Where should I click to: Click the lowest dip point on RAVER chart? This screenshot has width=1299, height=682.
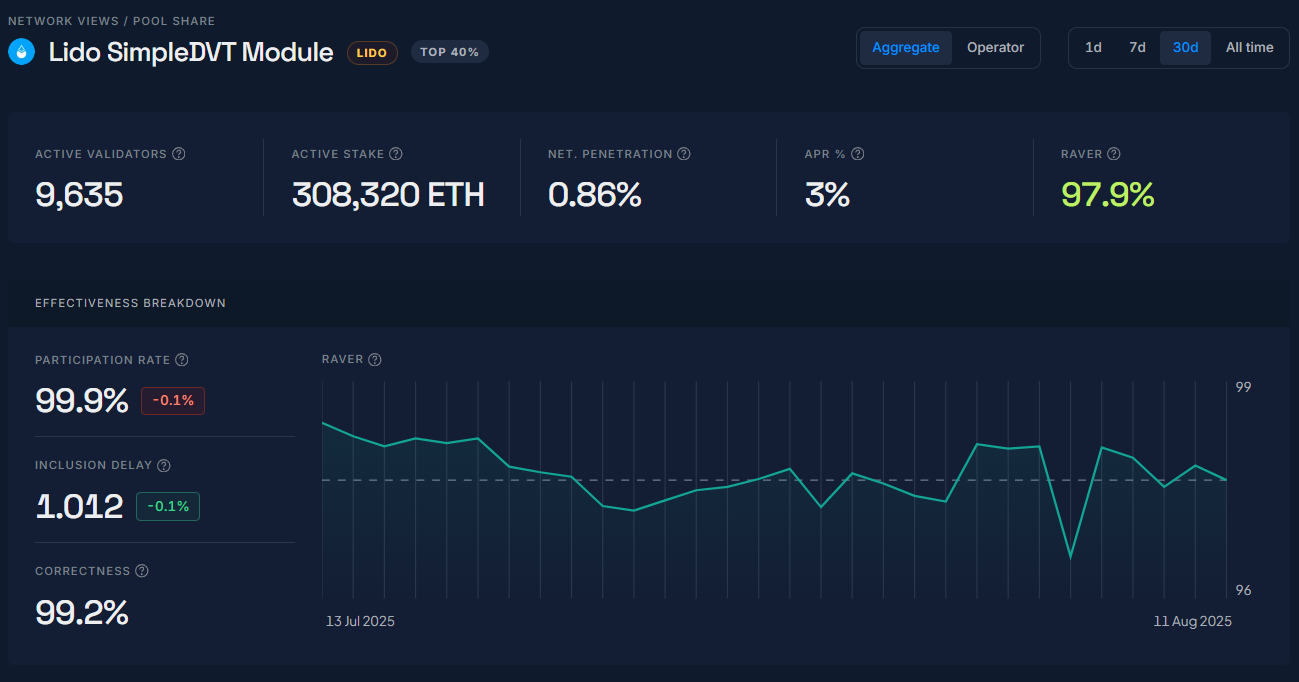(1071, 557)
